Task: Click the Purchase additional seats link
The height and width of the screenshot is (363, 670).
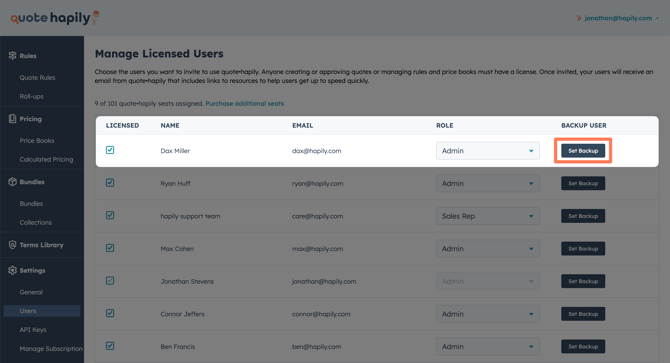Action: pyautogui.click(x=244, y=103)
